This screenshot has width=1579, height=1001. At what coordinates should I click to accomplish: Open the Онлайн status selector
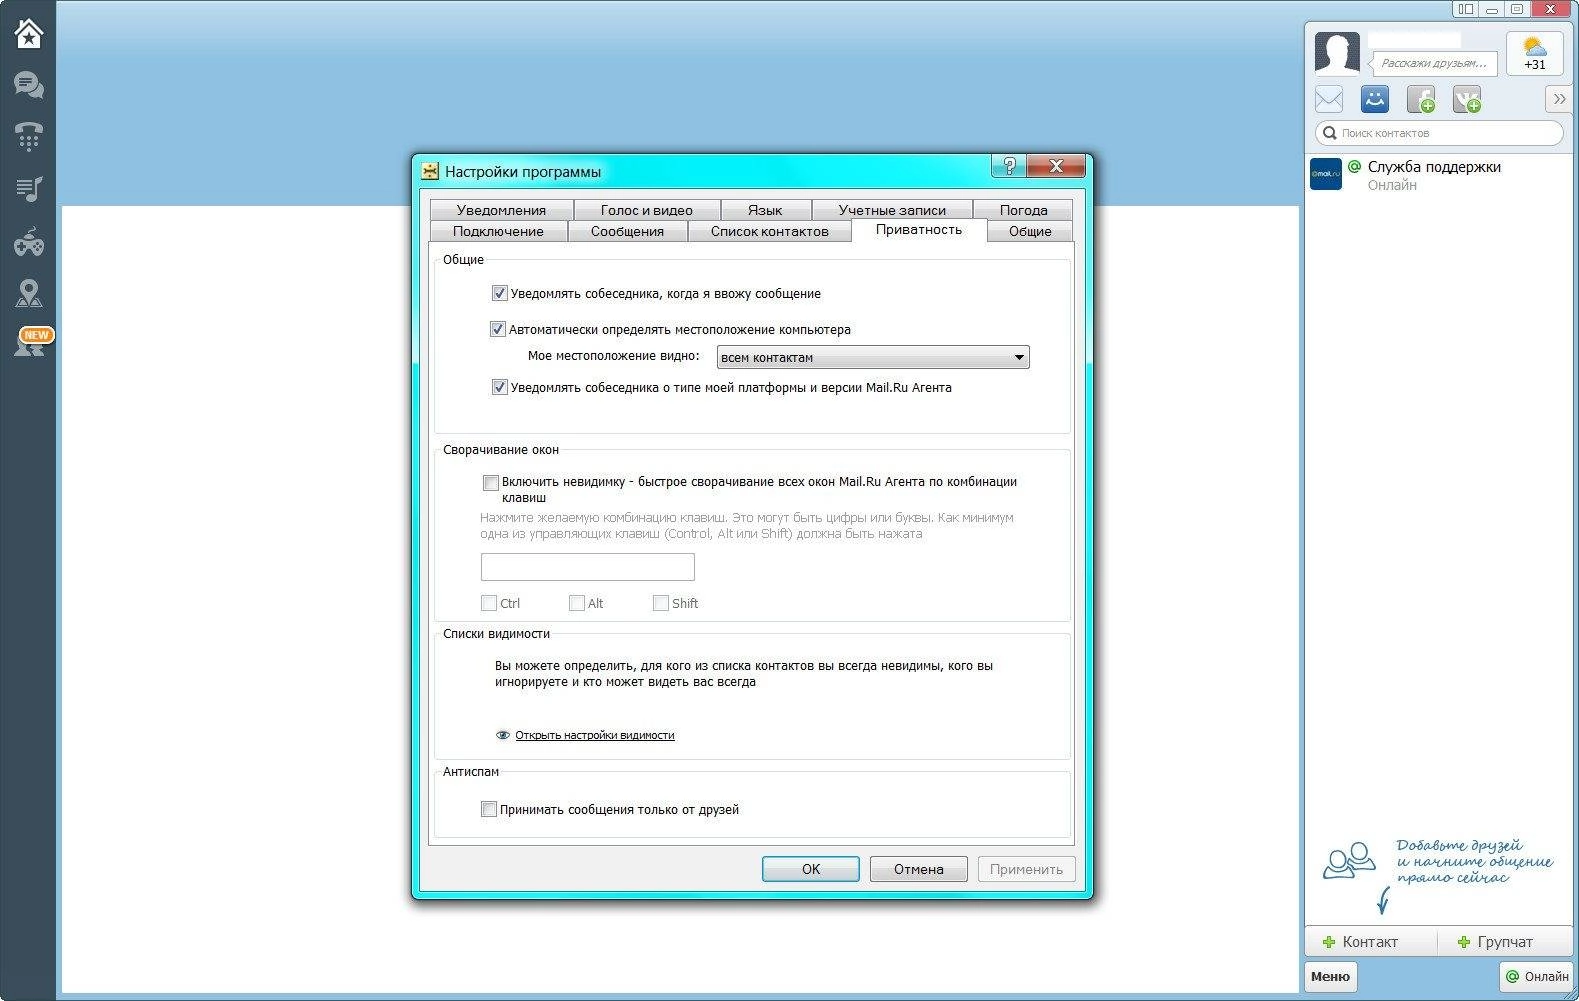(1537, 976)
